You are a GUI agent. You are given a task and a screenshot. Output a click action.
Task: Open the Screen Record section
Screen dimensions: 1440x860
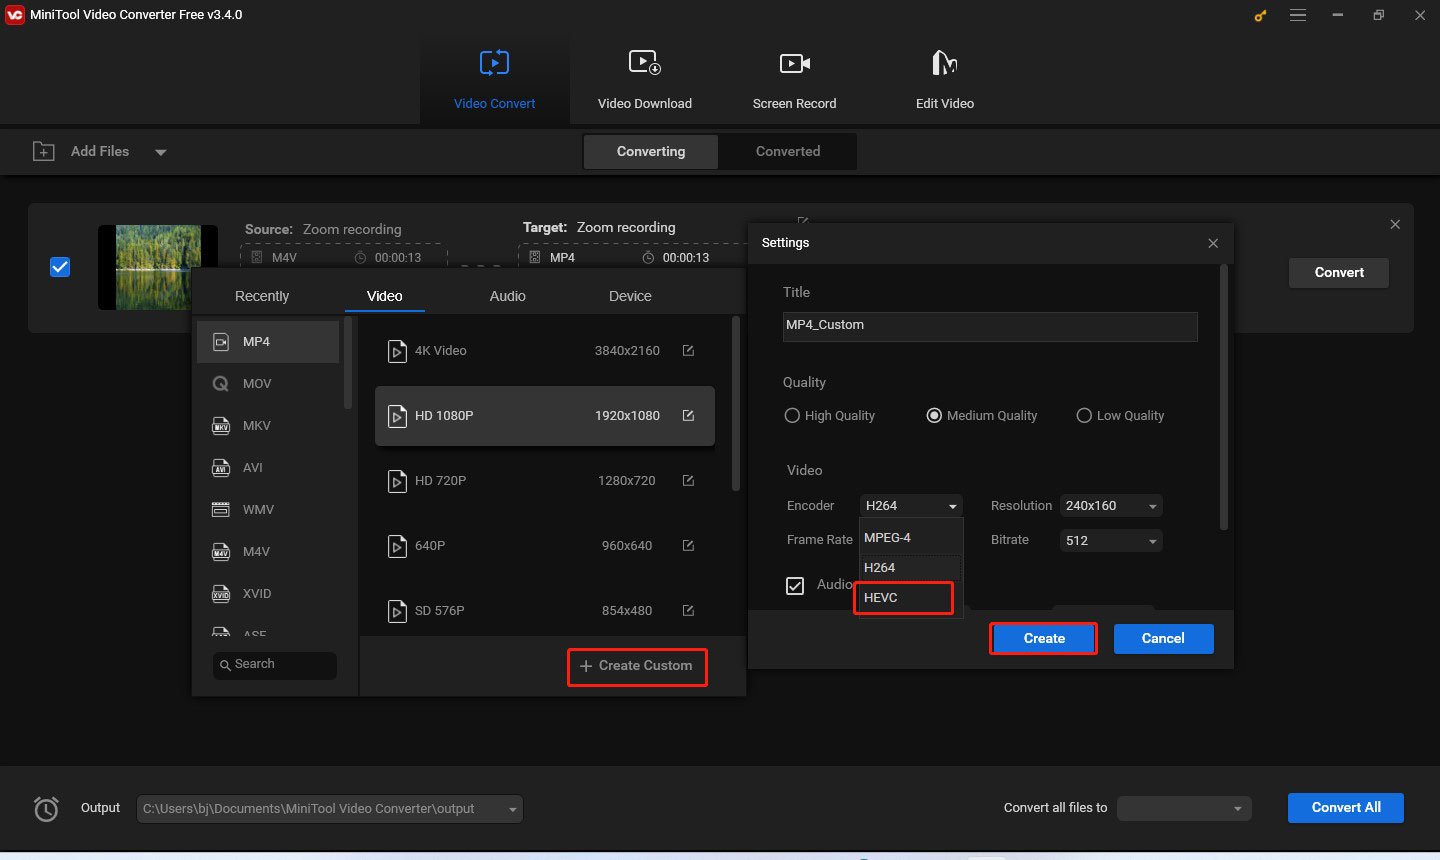794,80
